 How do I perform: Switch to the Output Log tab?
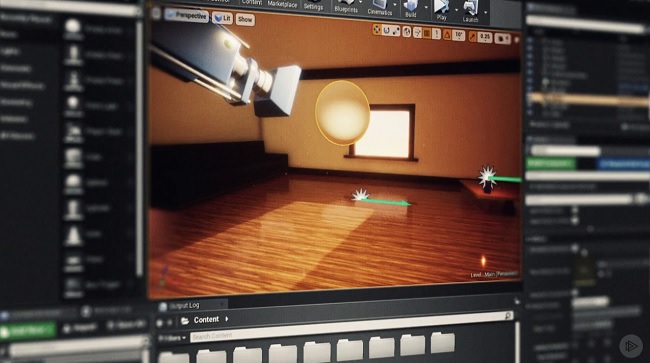(x=185, y=306)
